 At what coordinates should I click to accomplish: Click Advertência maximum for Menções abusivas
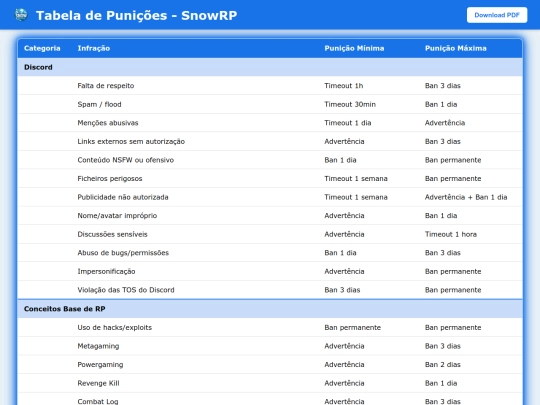point(445,123)
